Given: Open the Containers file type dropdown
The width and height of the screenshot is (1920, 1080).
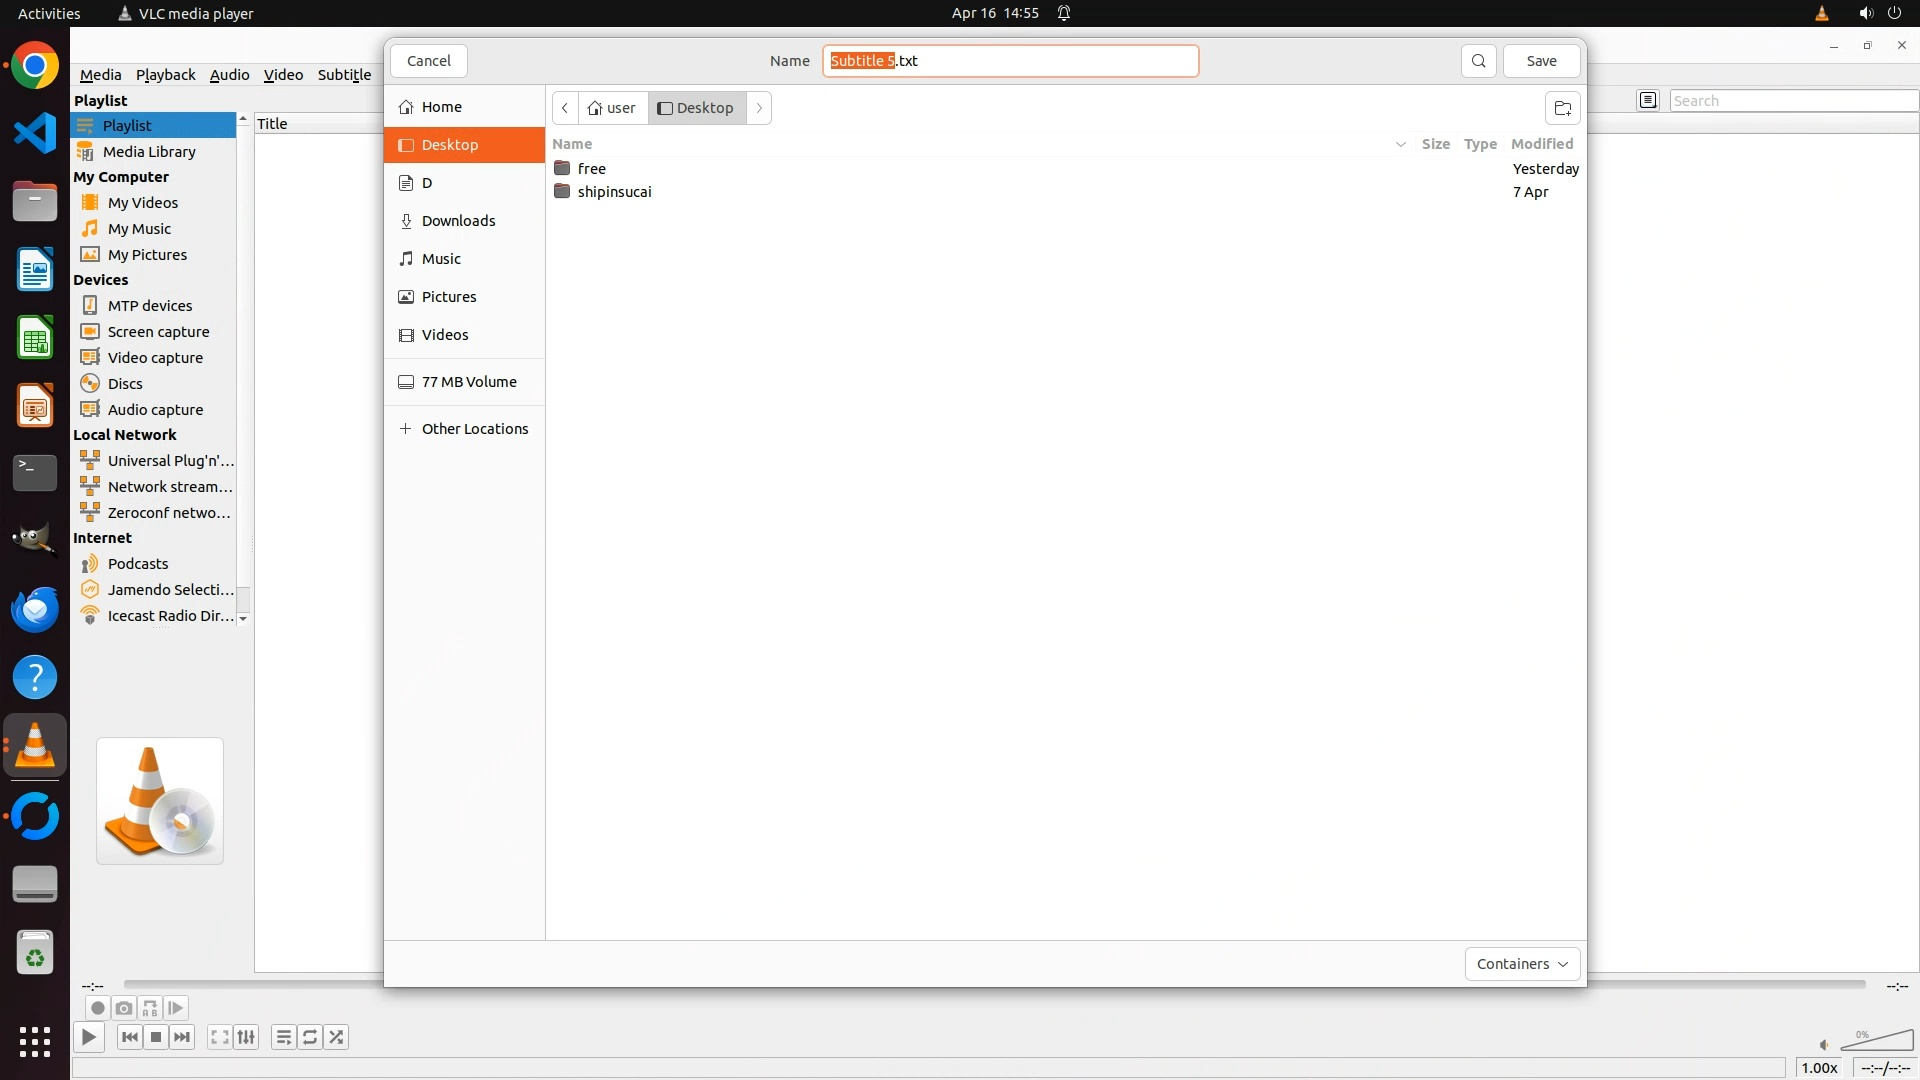Looking at the screenshot, I should 1521,964.
